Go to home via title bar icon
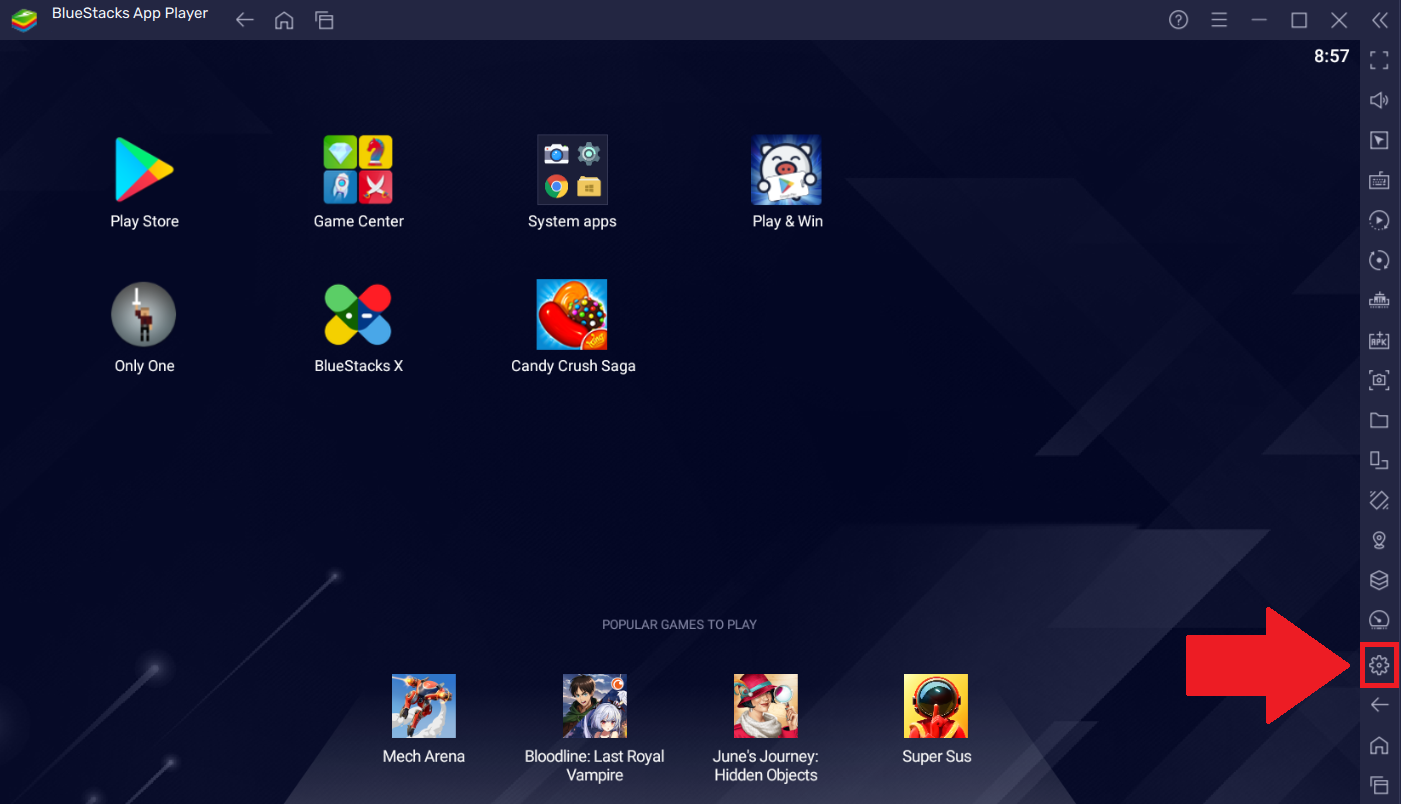 (285, 20)
